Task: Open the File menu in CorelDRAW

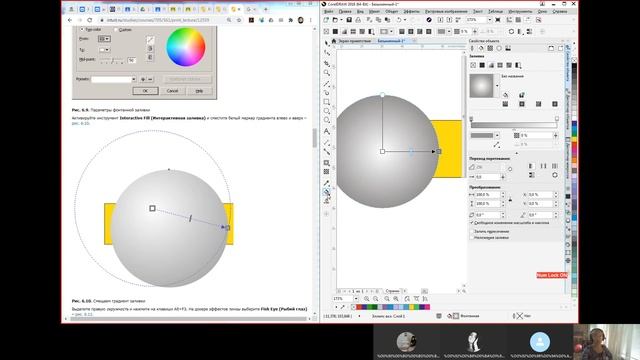Action: click(x=329, y=11)
